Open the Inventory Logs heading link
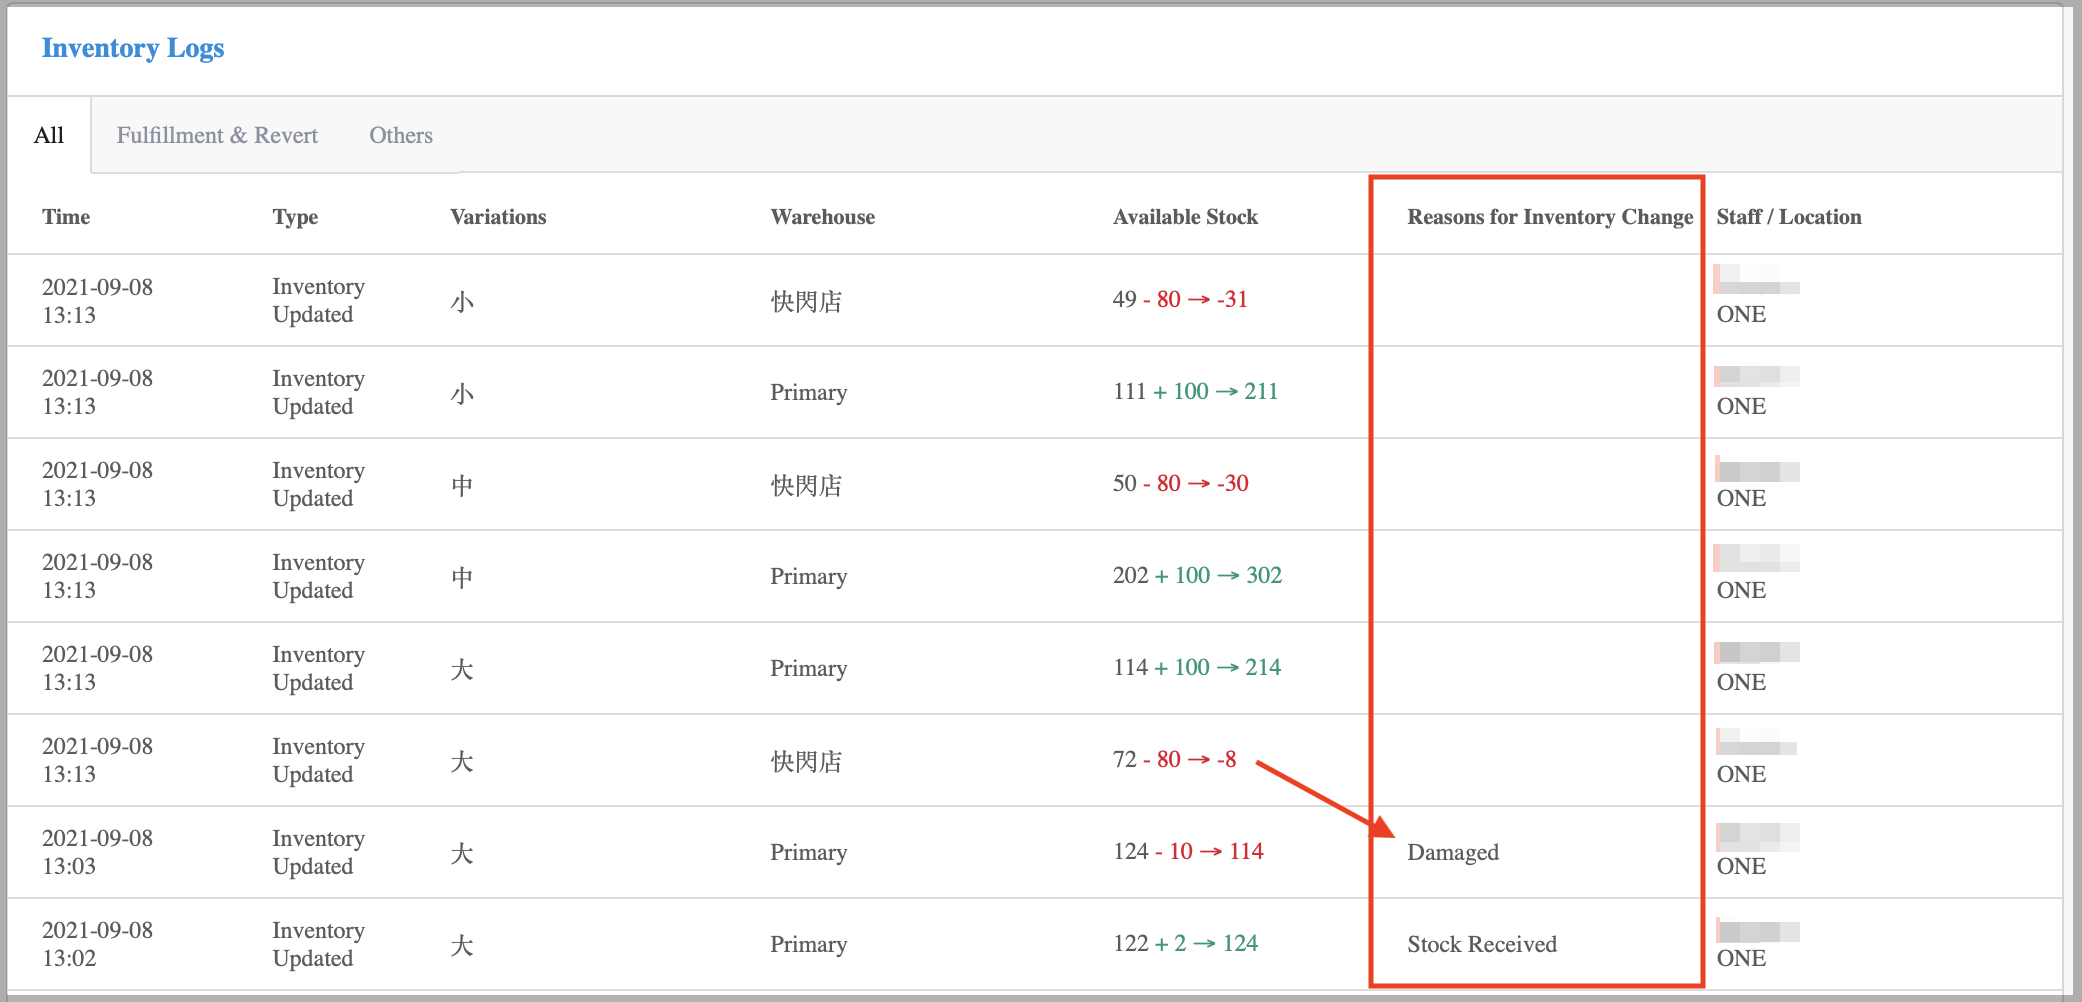2082x1002 pixels. click(133, 48)
